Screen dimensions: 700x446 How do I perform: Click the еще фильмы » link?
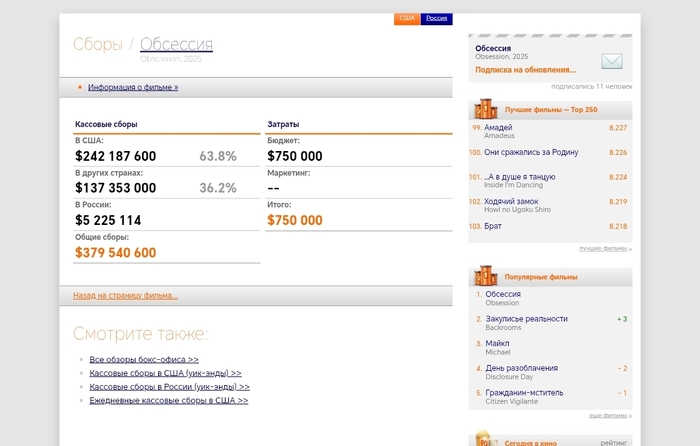610,416
